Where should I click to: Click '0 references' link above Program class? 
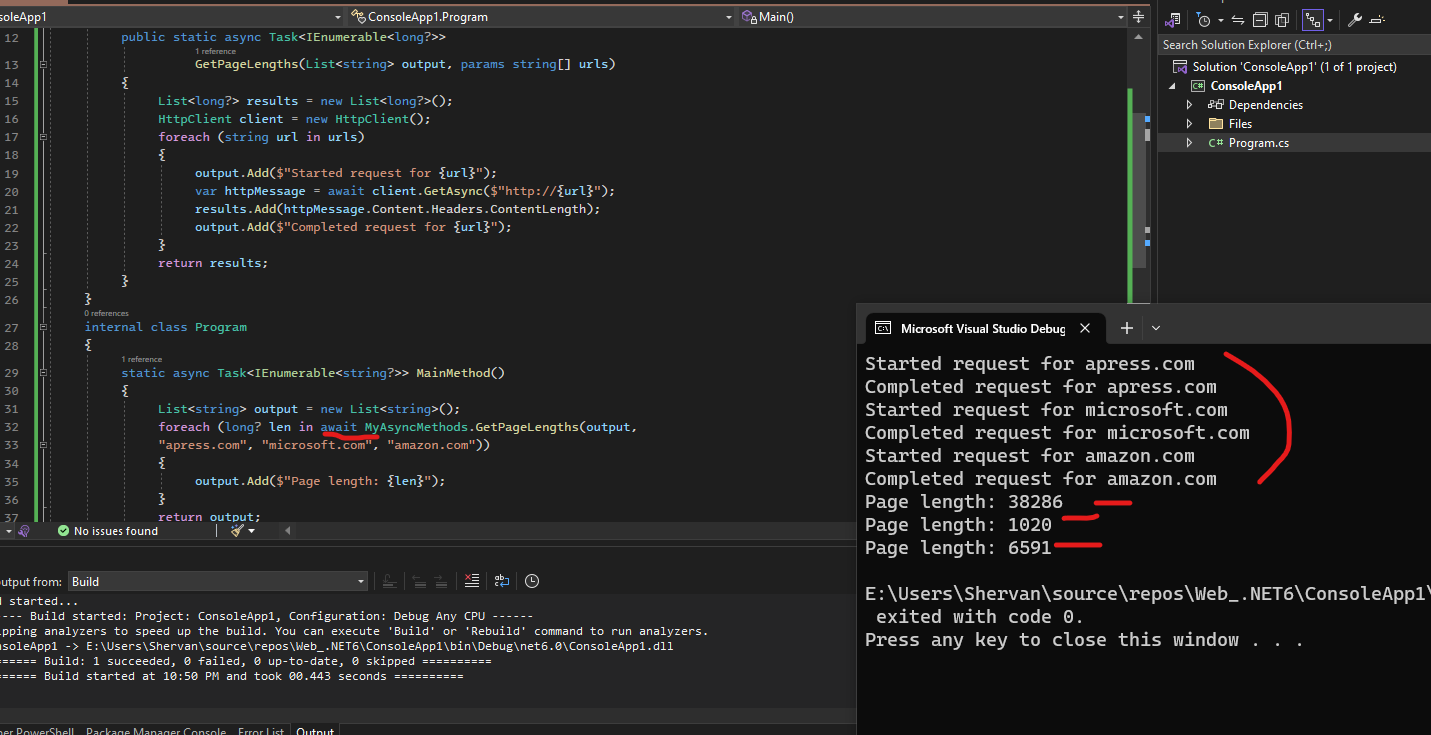coord(107,314)
